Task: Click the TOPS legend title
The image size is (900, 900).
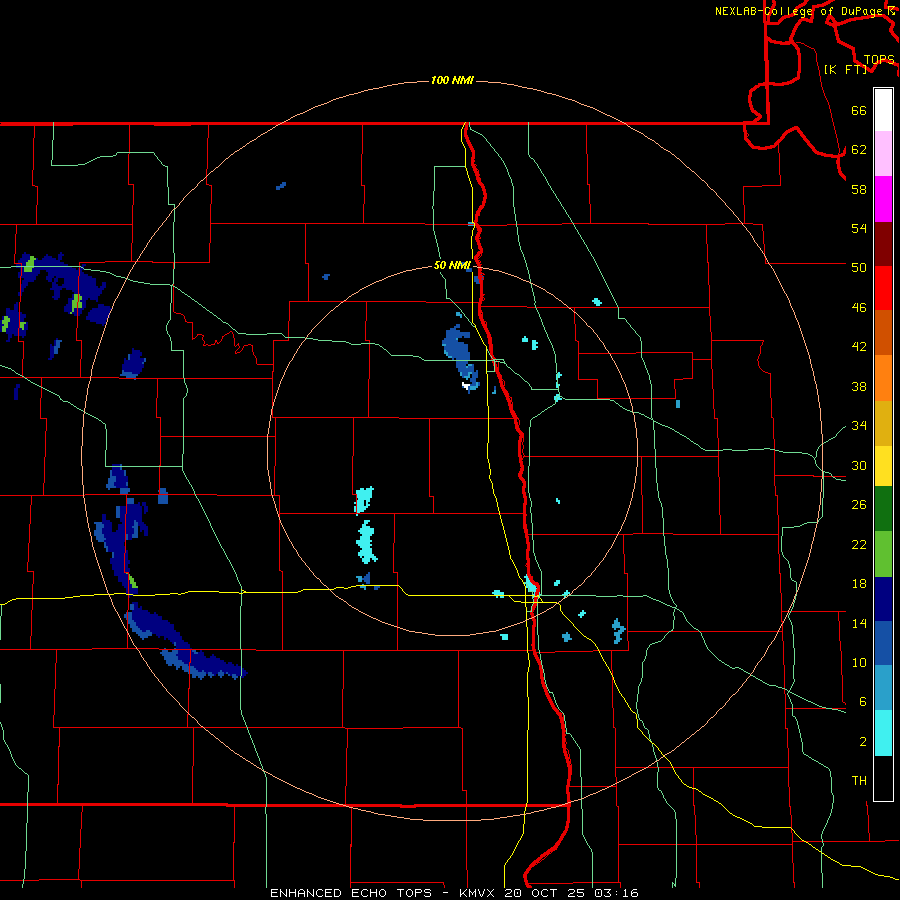Action: 879,60
